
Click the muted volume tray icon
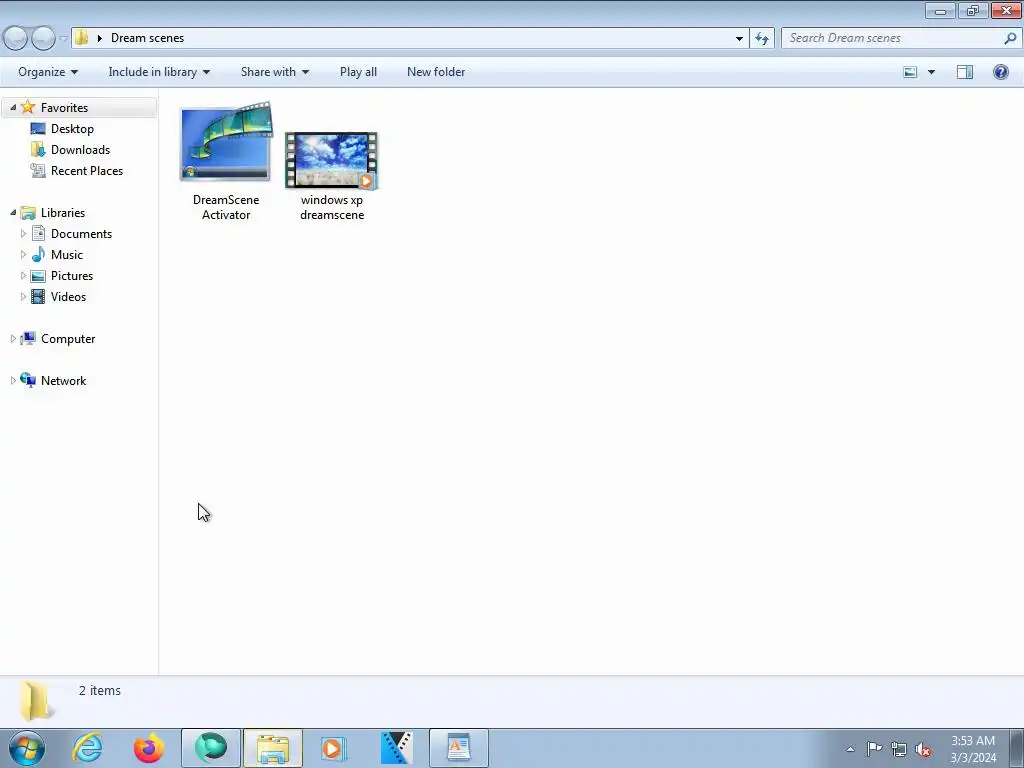click(923, 749)
